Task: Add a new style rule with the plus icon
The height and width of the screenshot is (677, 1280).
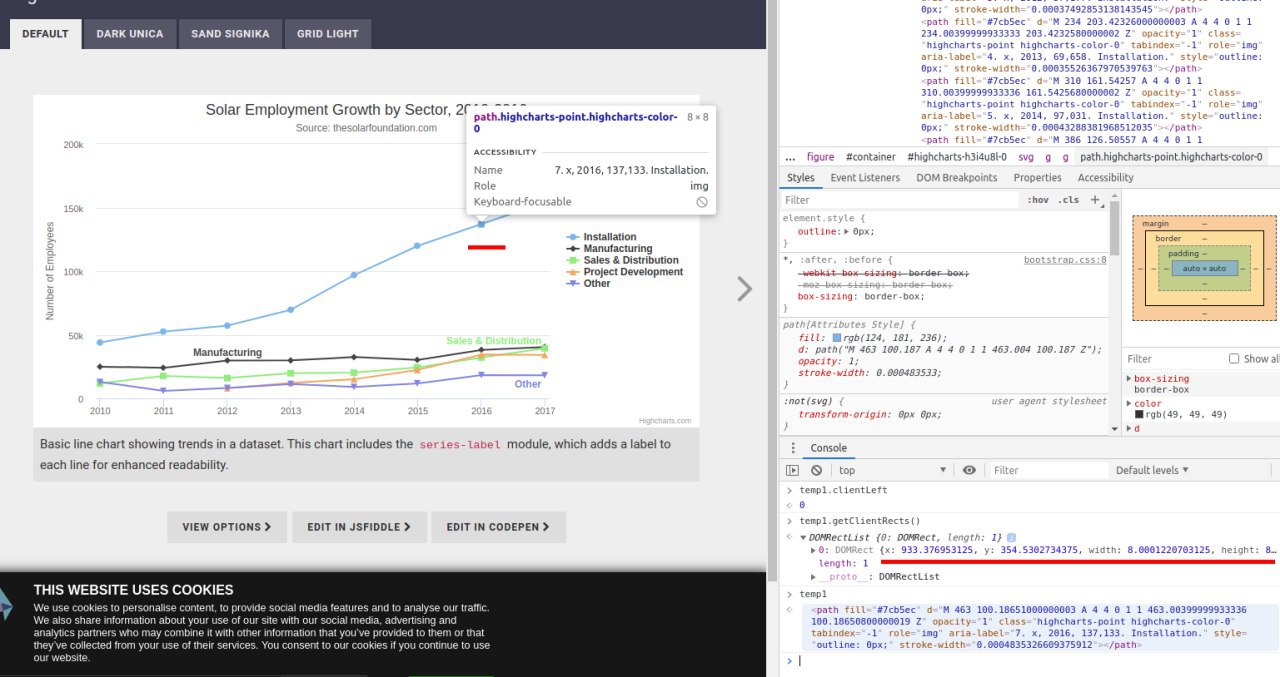Action: tap(1095, 200)
